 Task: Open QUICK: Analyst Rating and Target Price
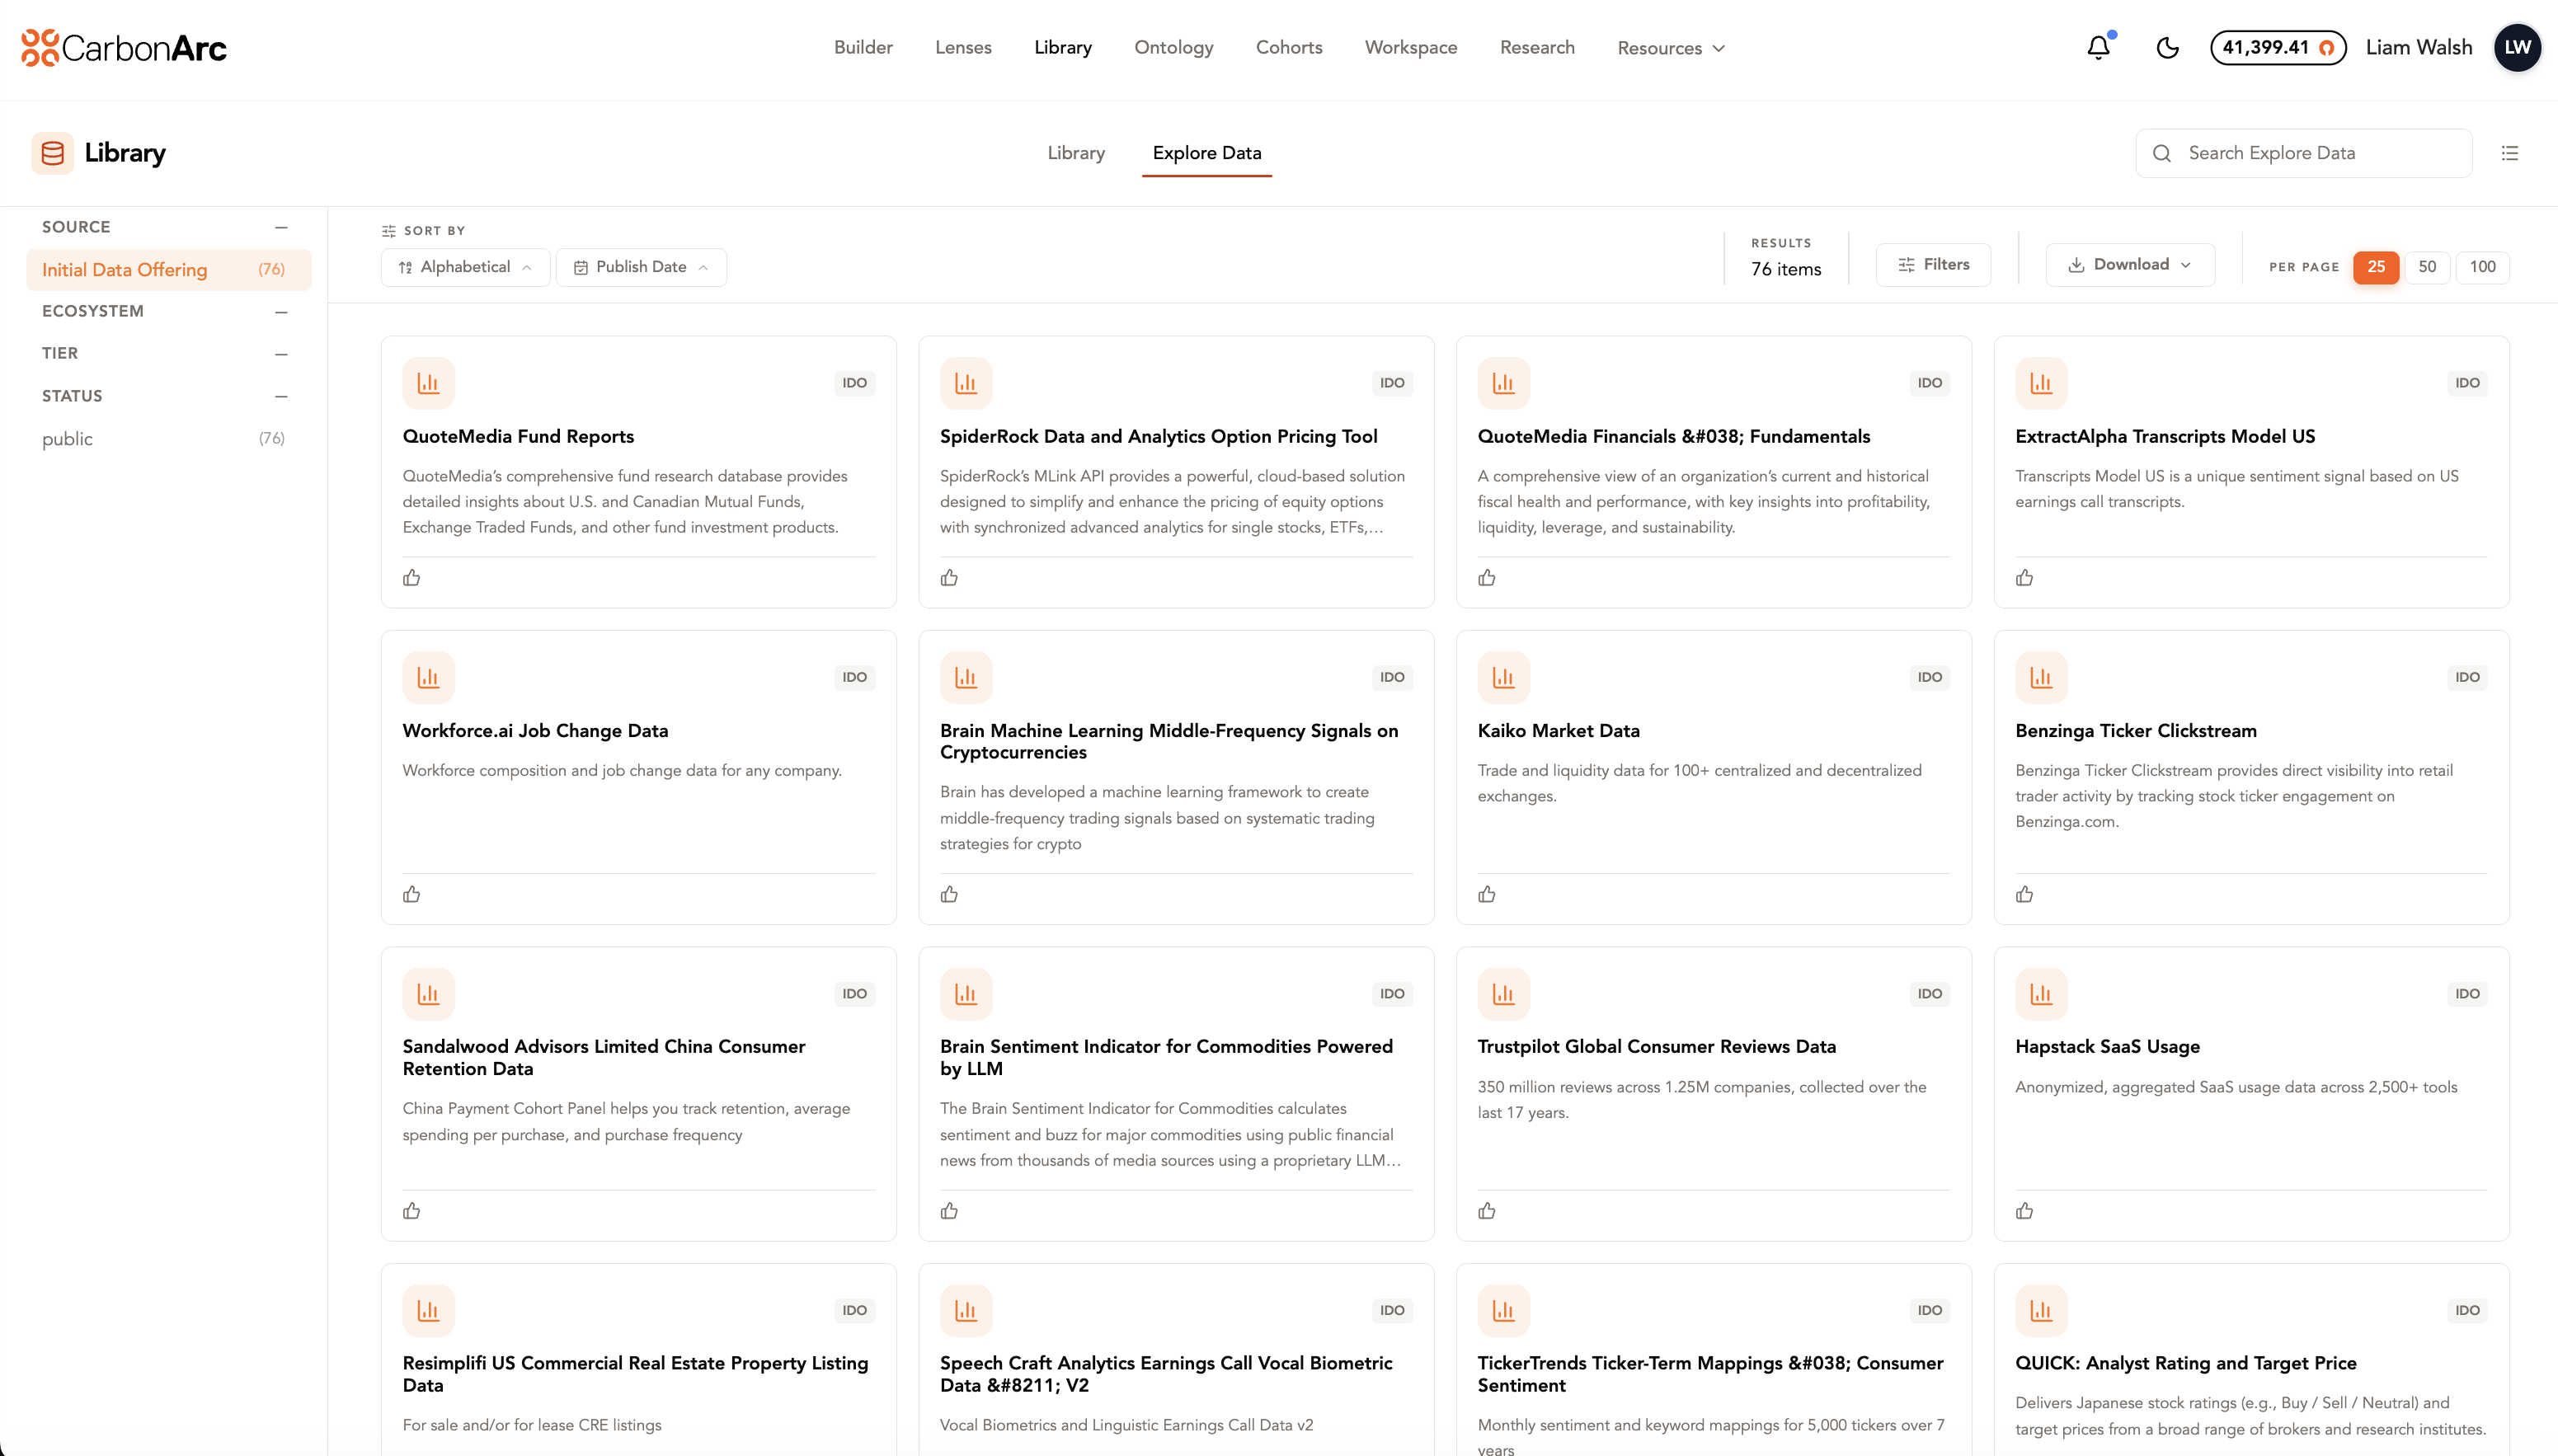coord(2185,1363)
